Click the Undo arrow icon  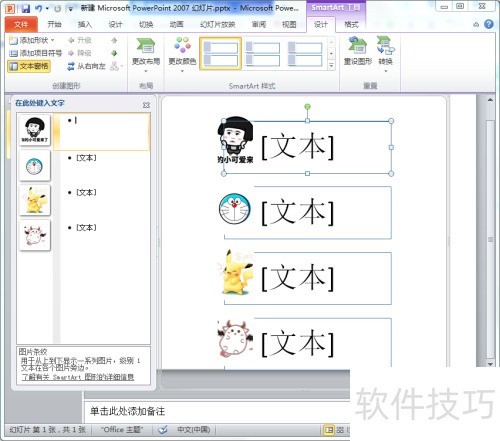click(x=39, y=9)
